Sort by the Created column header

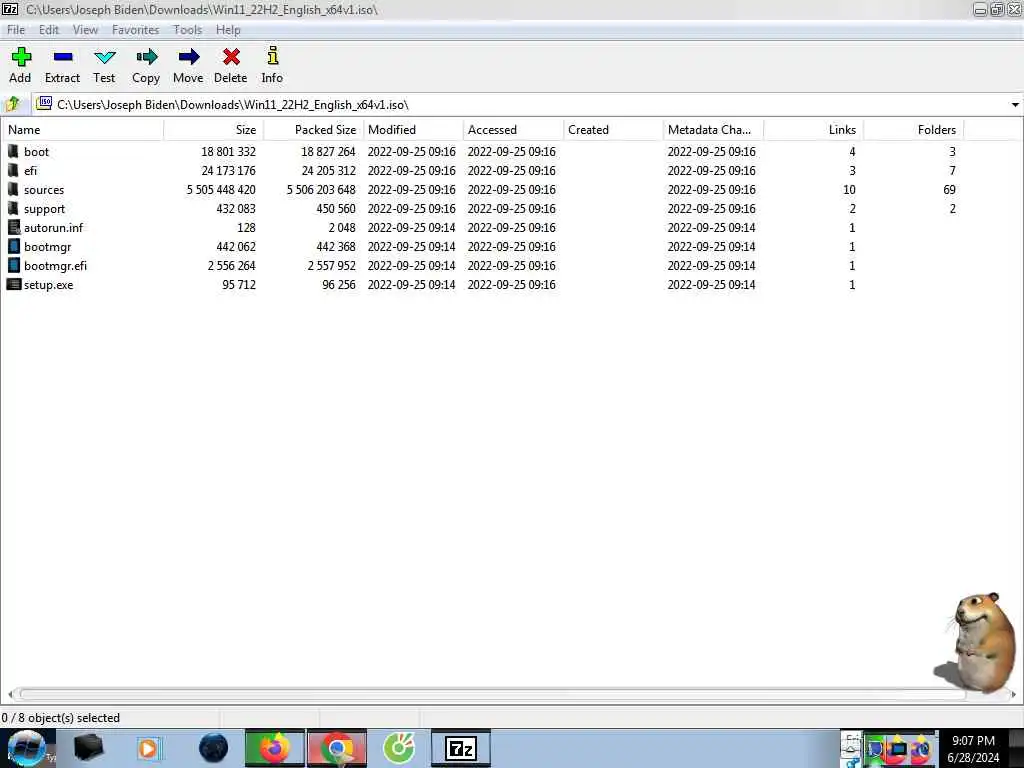(x=613, y=129)
